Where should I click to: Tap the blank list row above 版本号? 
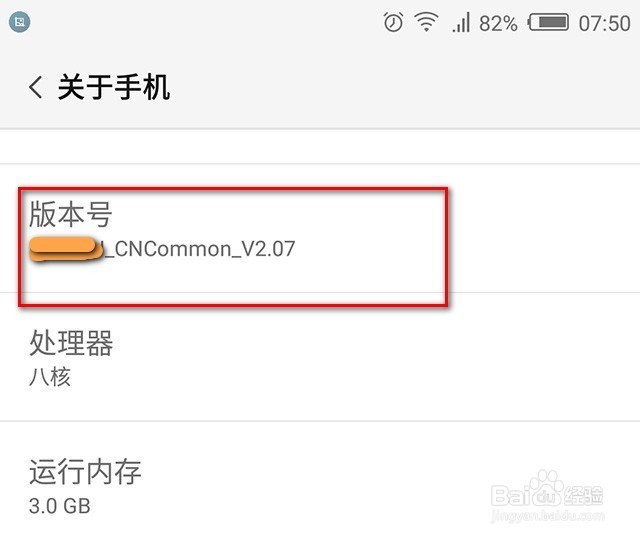pos(320,147)
